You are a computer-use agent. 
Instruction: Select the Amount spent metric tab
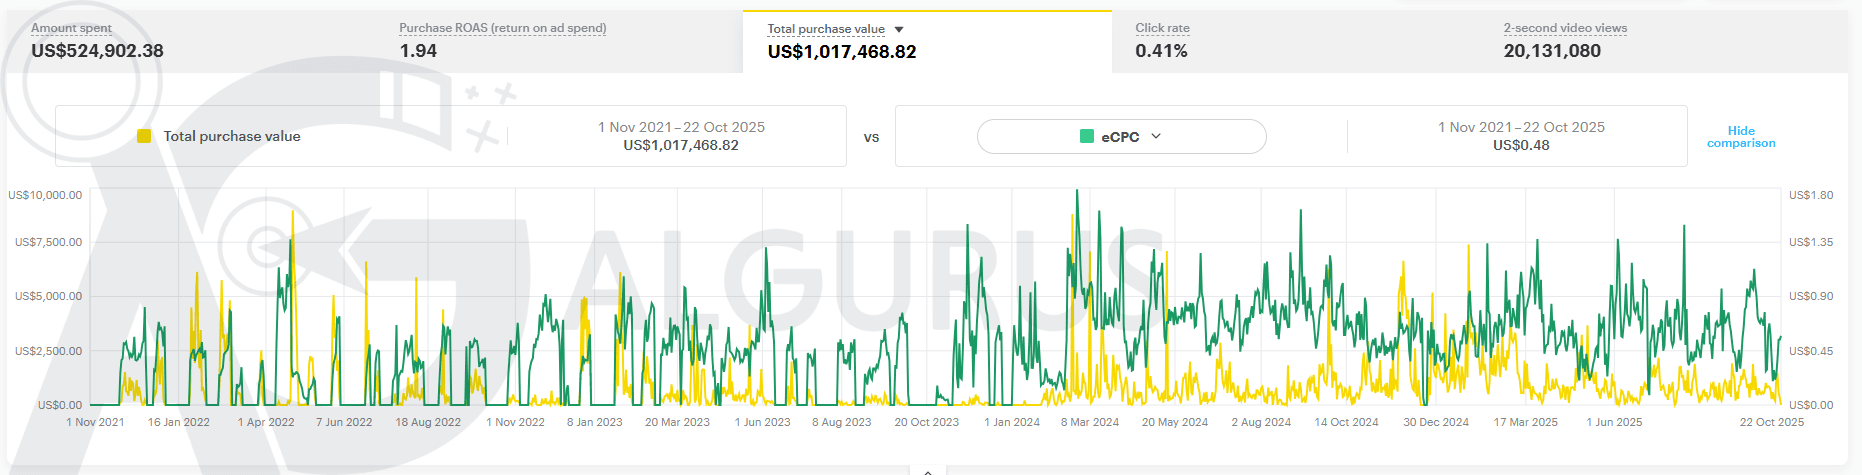[97, 41]
